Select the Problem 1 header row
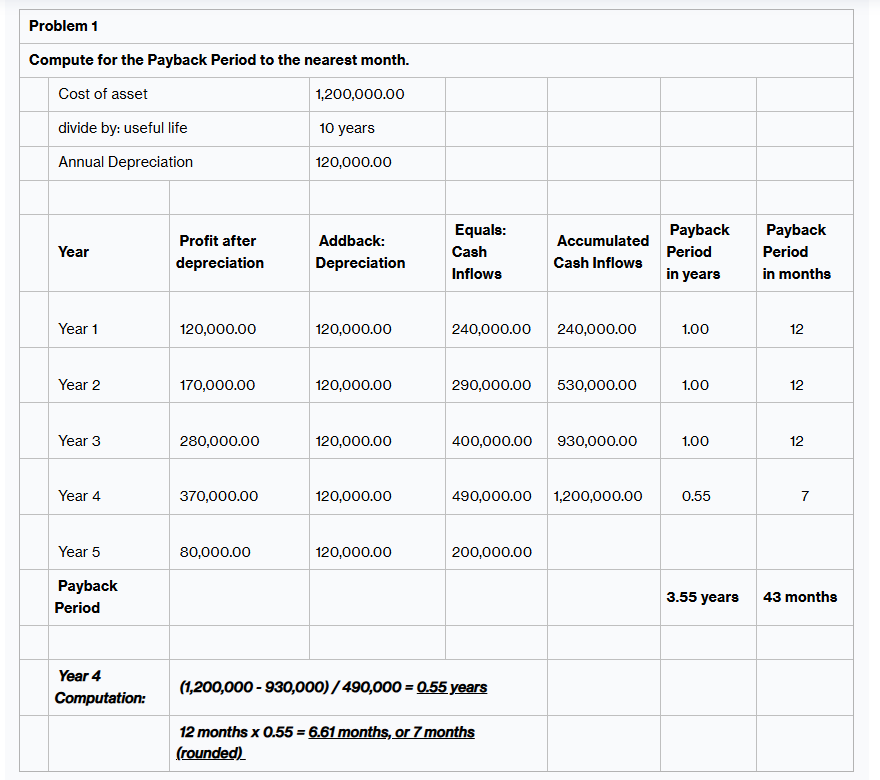 coord(63,26)
